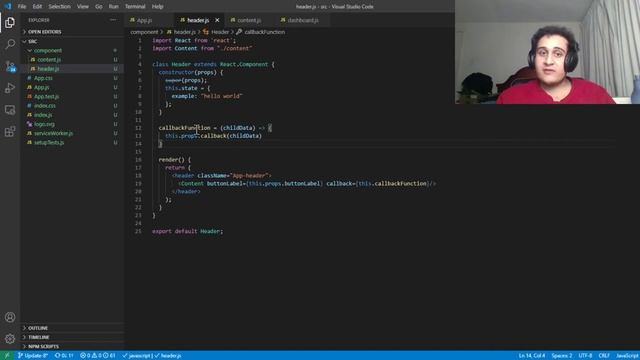This screenshot has height=360, width=640.
Task: Open the Help menu
Action: tap(158, 7)
